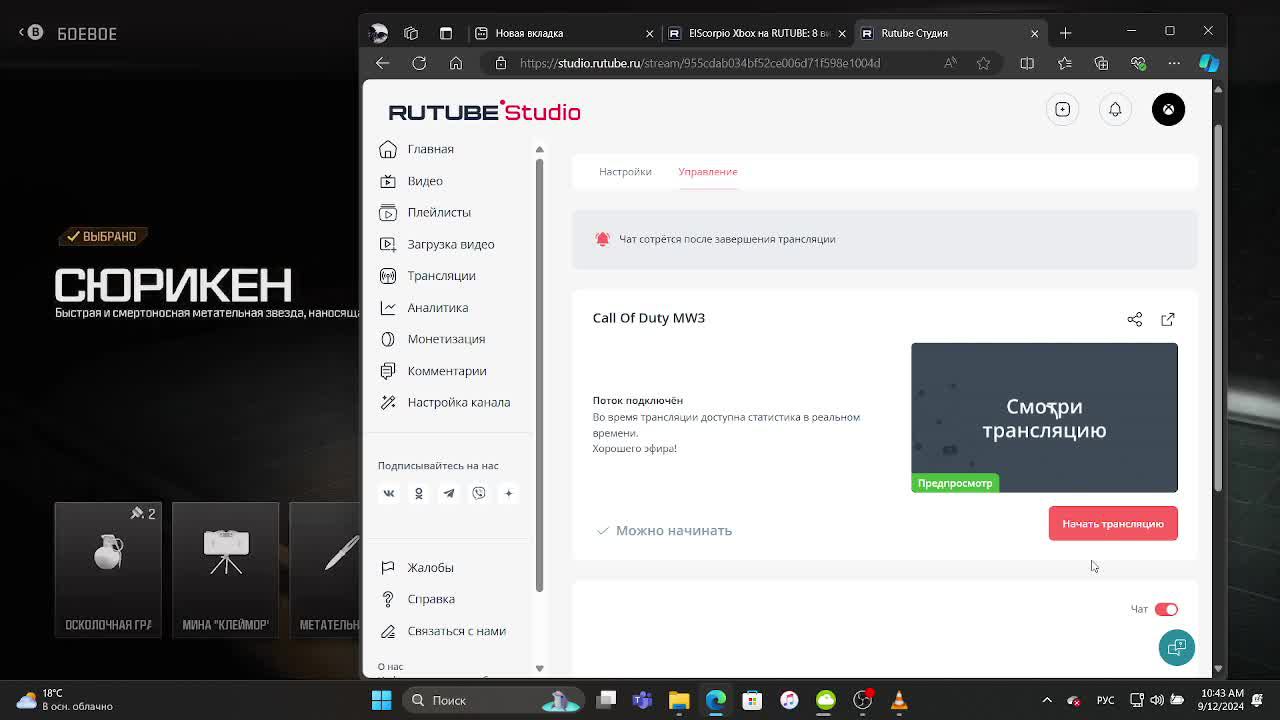This screenshot has height=720, width=1280.
Task: Open the Odnoklassniki social icon
Action: [x=419, y=493]
